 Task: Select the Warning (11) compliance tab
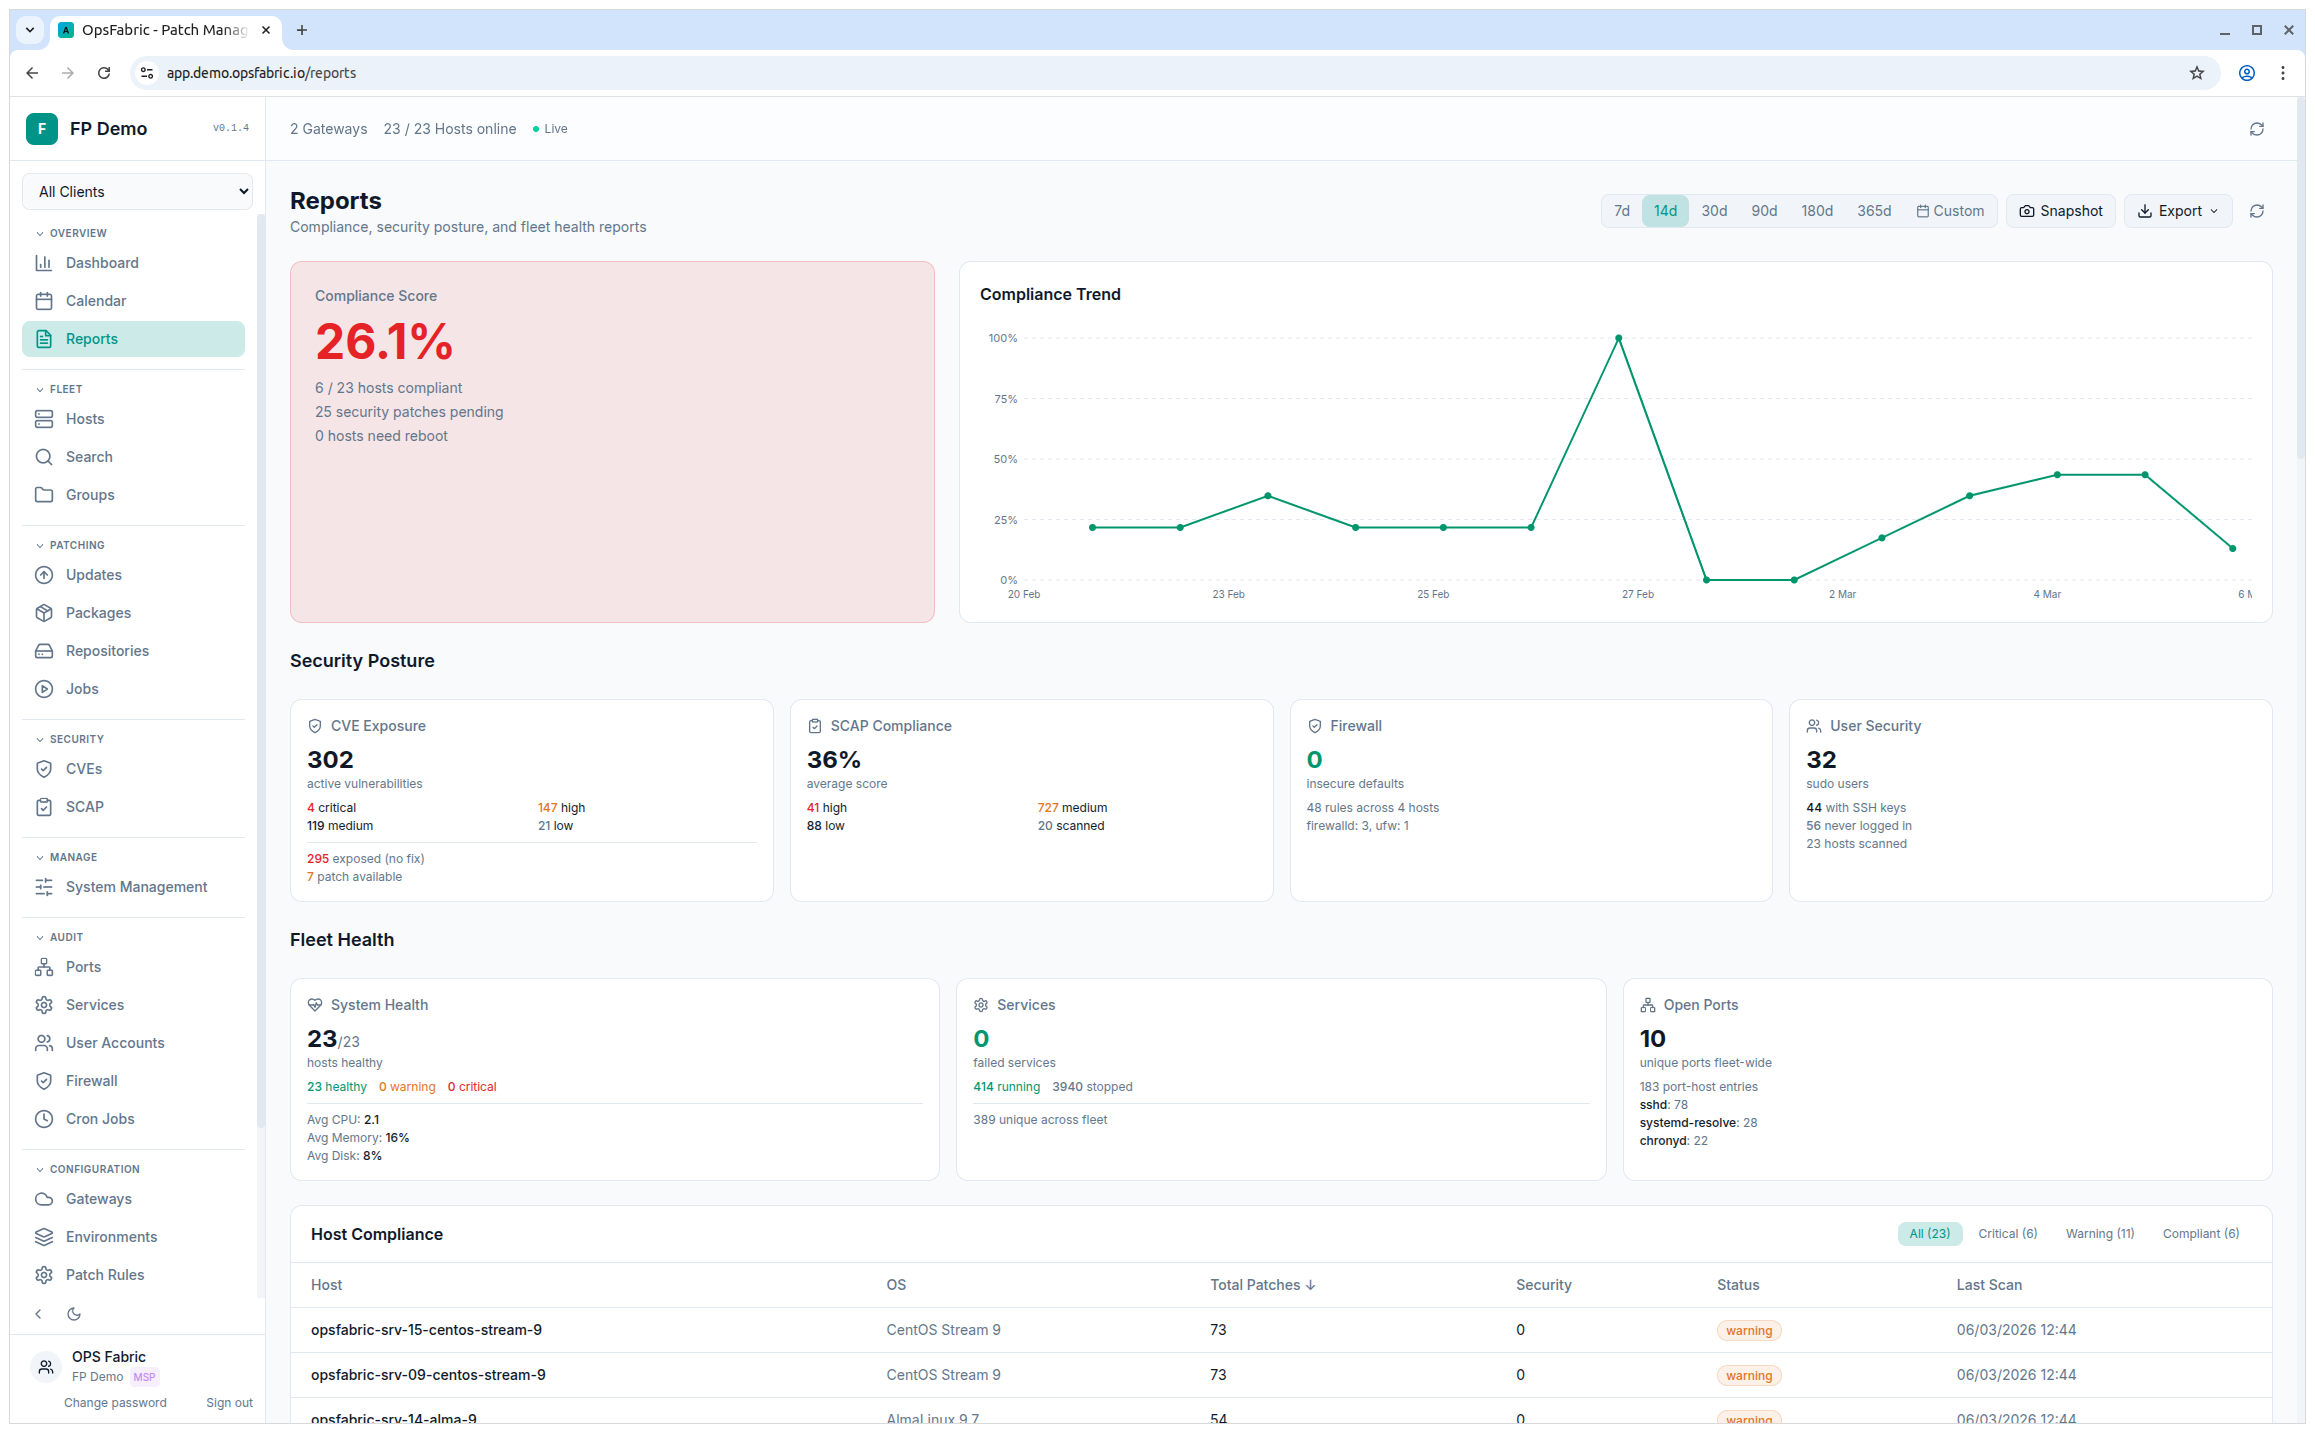(x=2099, y=1233)
